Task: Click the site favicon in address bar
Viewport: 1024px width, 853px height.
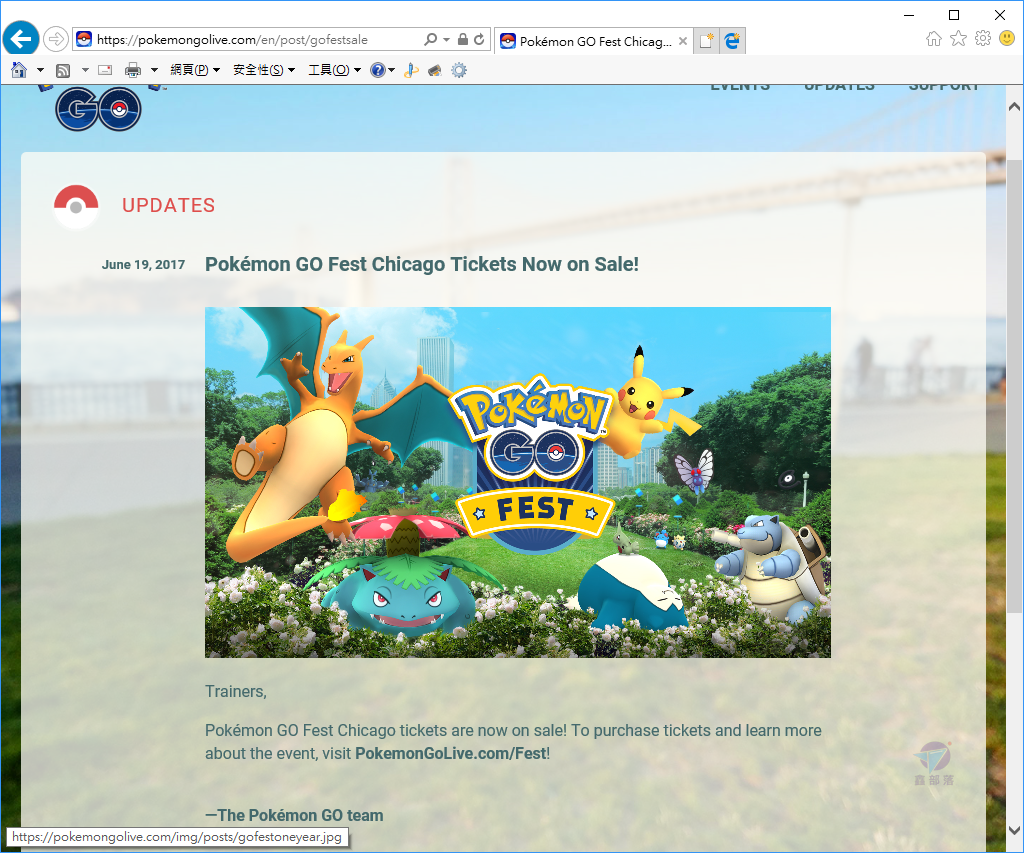Action: click(84, 39)
